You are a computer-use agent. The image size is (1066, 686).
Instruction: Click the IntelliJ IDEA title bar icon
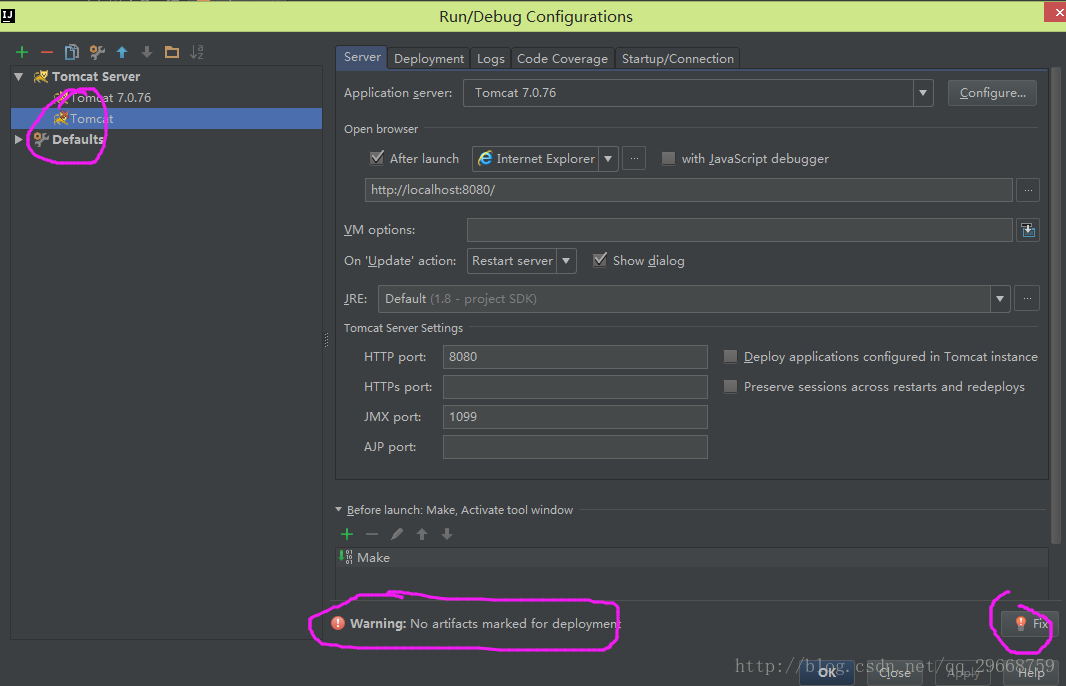click(x=8, y=15)
